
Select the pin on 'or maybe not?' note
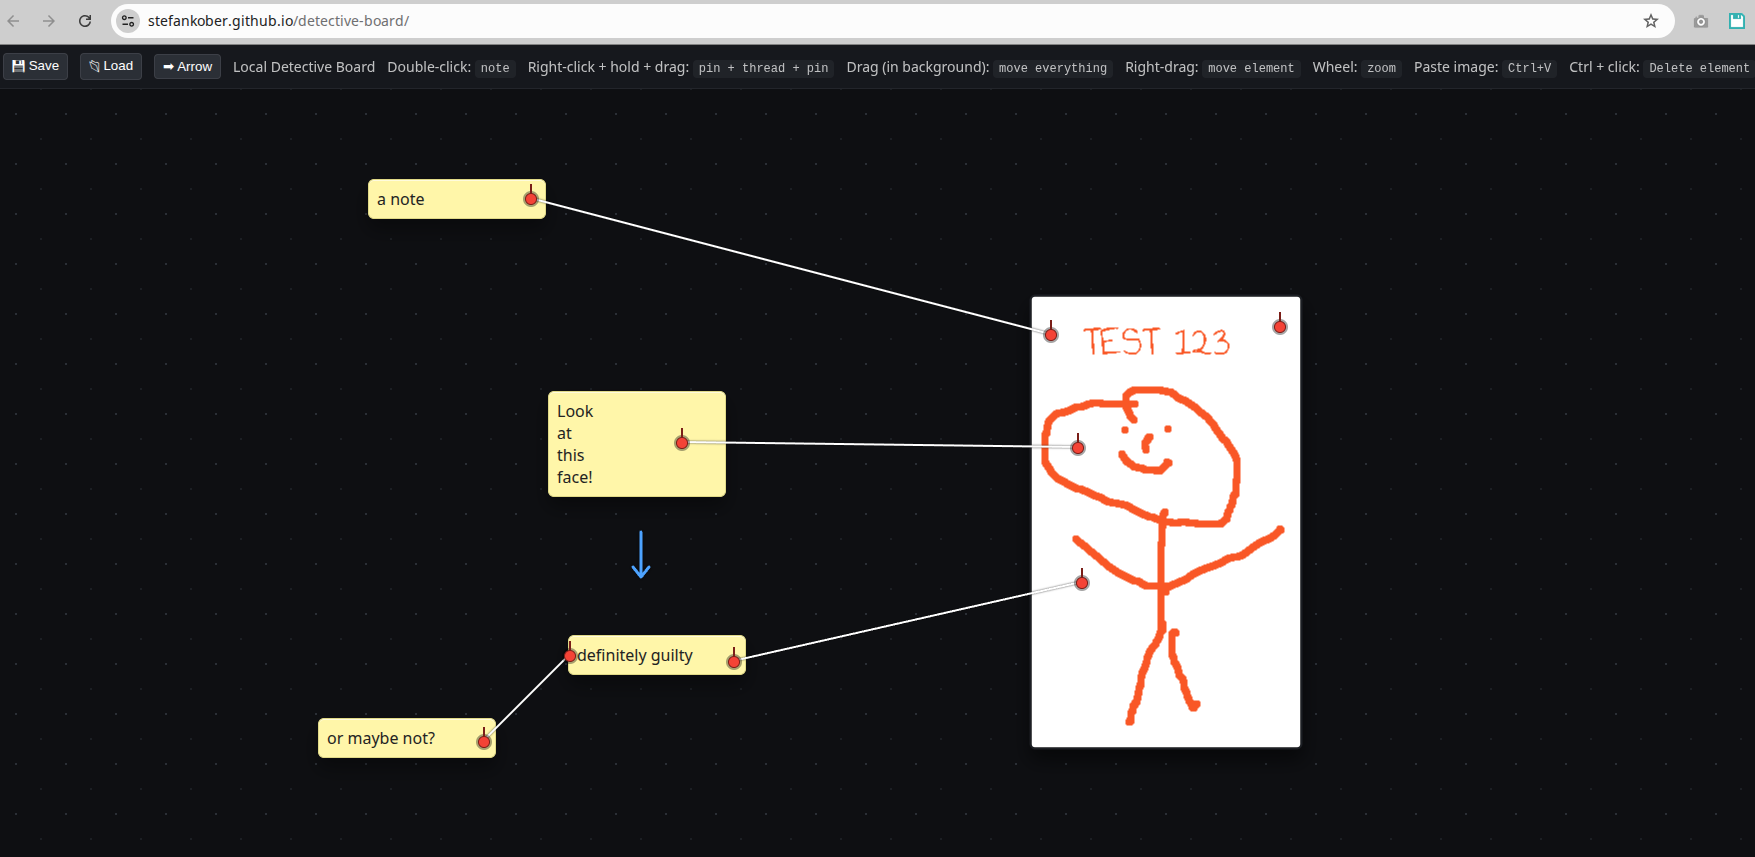[484, 740]
